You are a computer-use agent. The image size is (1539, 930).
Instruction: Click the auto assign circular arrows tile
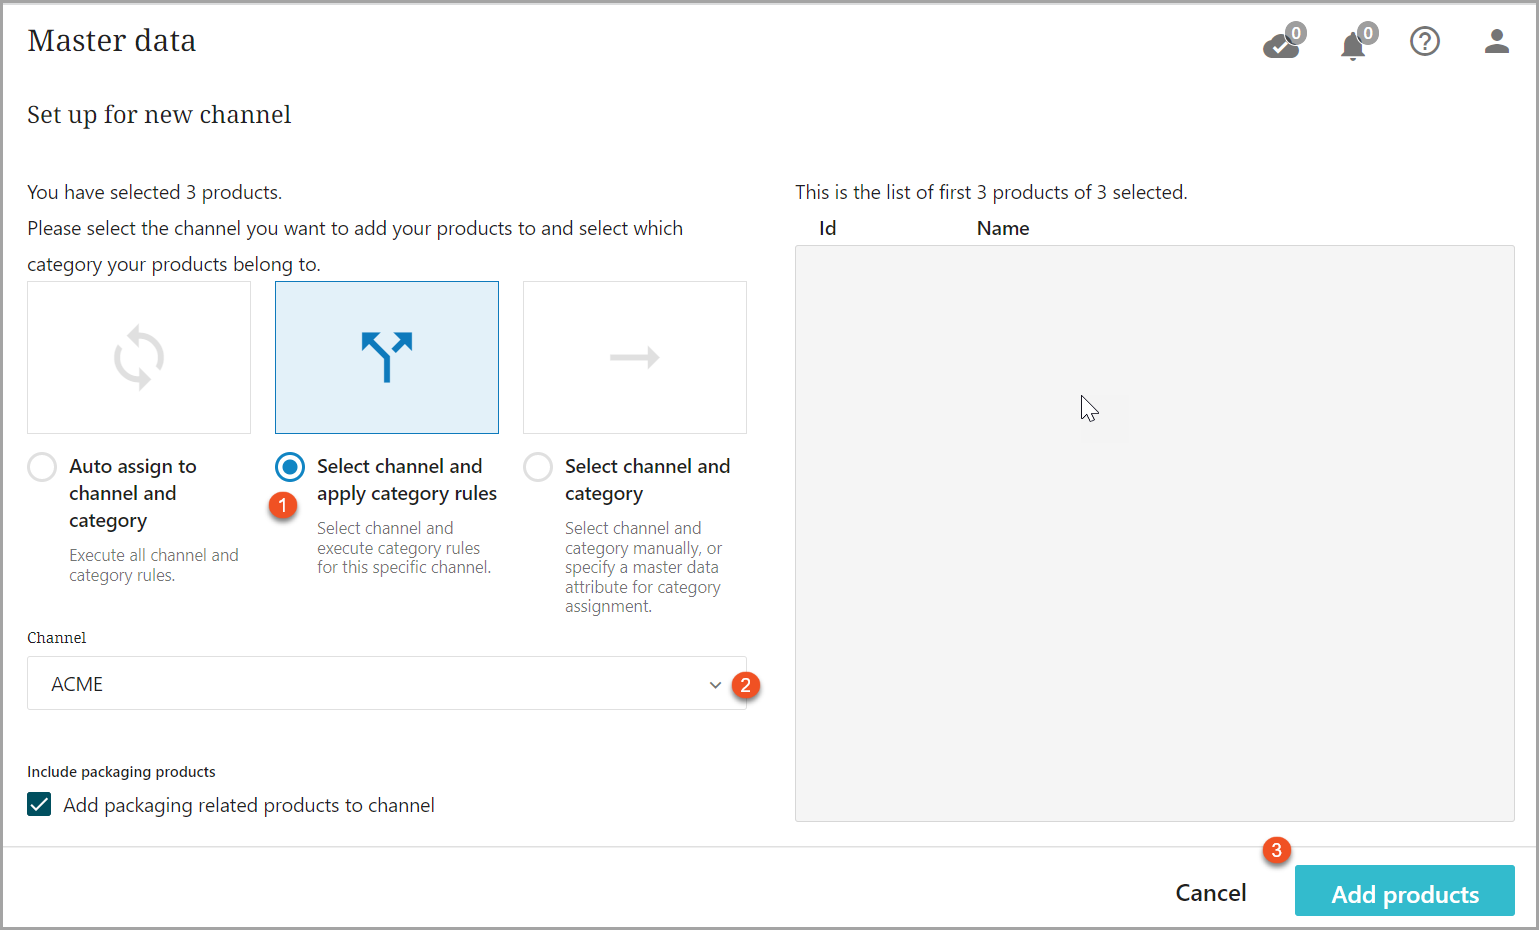click(139, 357)
